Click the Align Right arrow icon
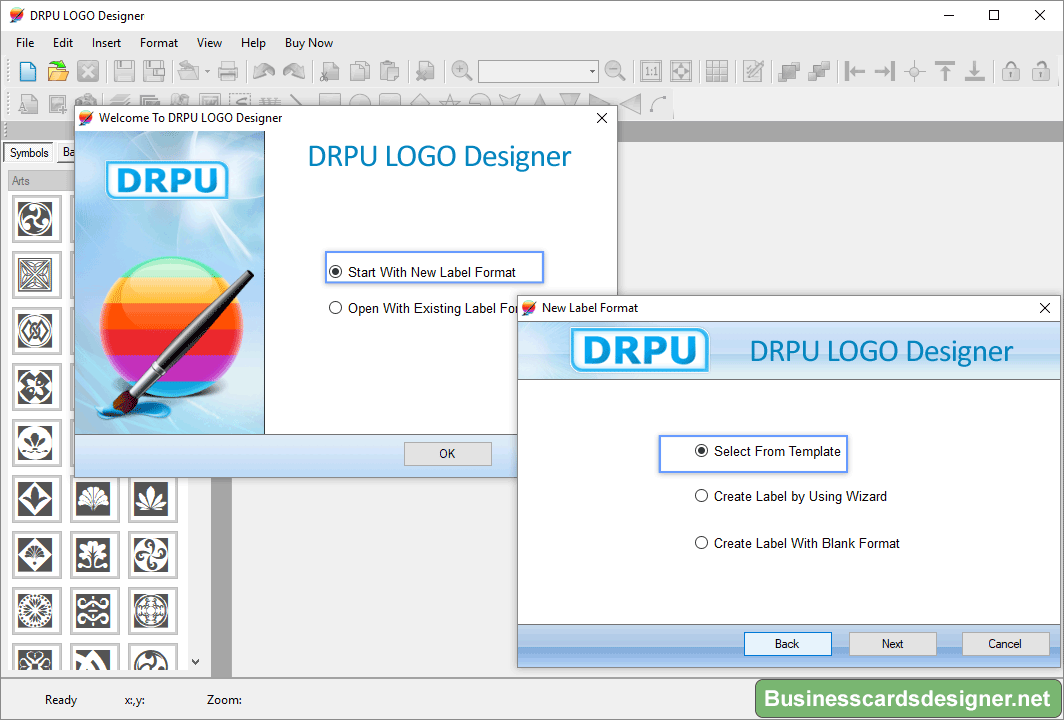Viewport: 1064px width, 720px height. click(x=885, y=71)
